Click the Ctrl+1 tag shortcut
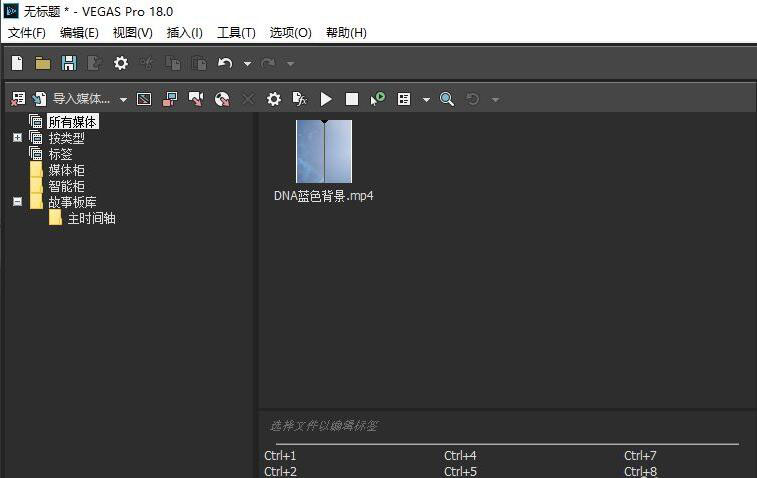The width and height of the screenshot is (757, 478). pos(280,455)
